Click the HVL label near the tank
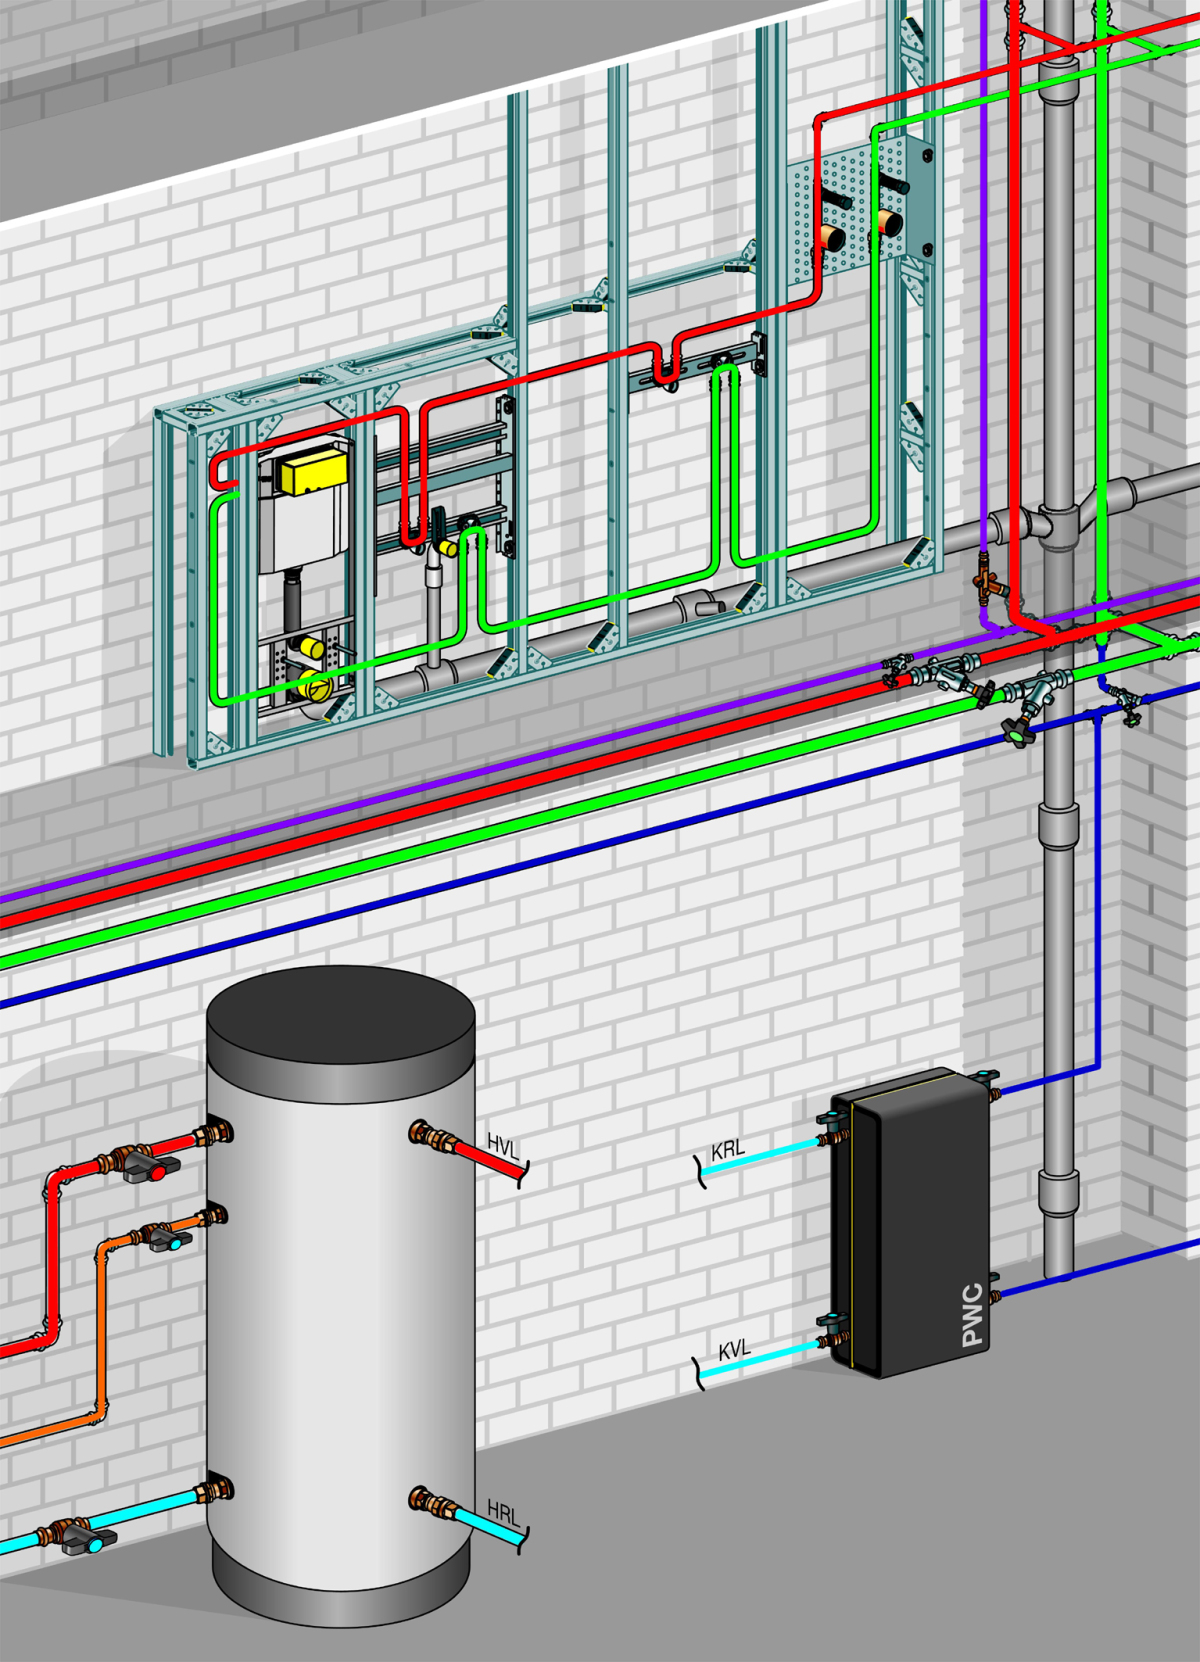The height and width of the screenshot is (1662, 1200). 503,1145
